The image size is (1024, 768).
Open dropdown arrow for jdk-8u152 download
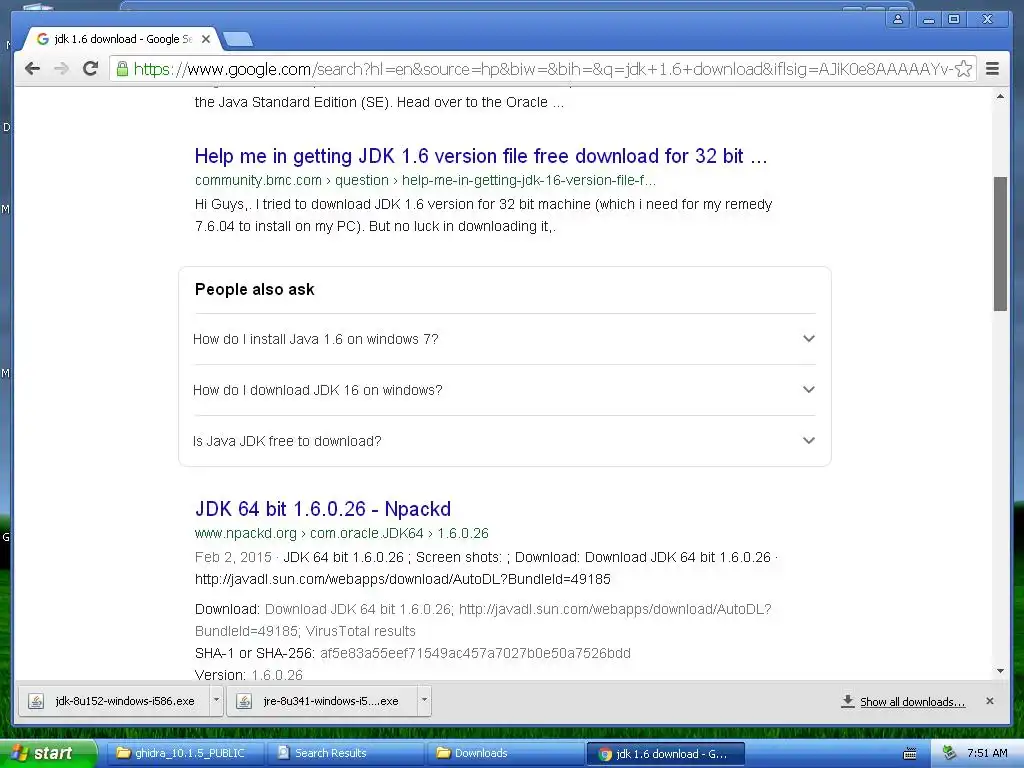coord(216,700)
